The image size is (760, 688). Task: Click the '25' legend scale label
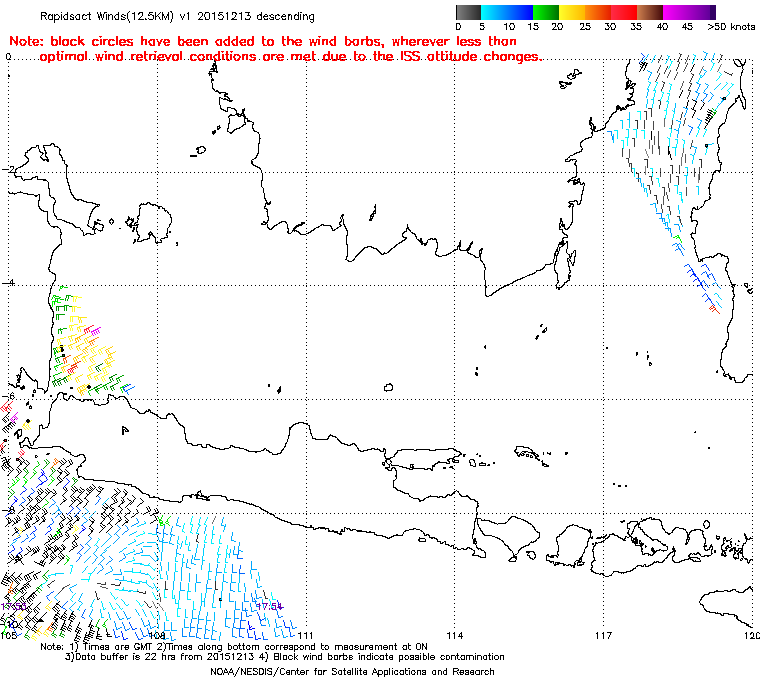[x=585, y=27]
